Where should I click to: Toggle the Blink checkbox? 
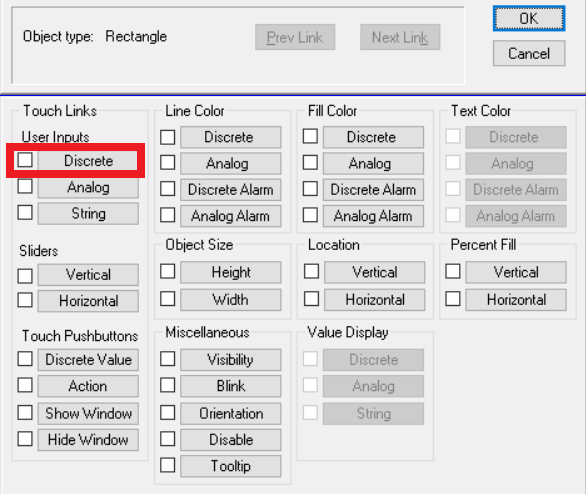[x=167, y=385]
